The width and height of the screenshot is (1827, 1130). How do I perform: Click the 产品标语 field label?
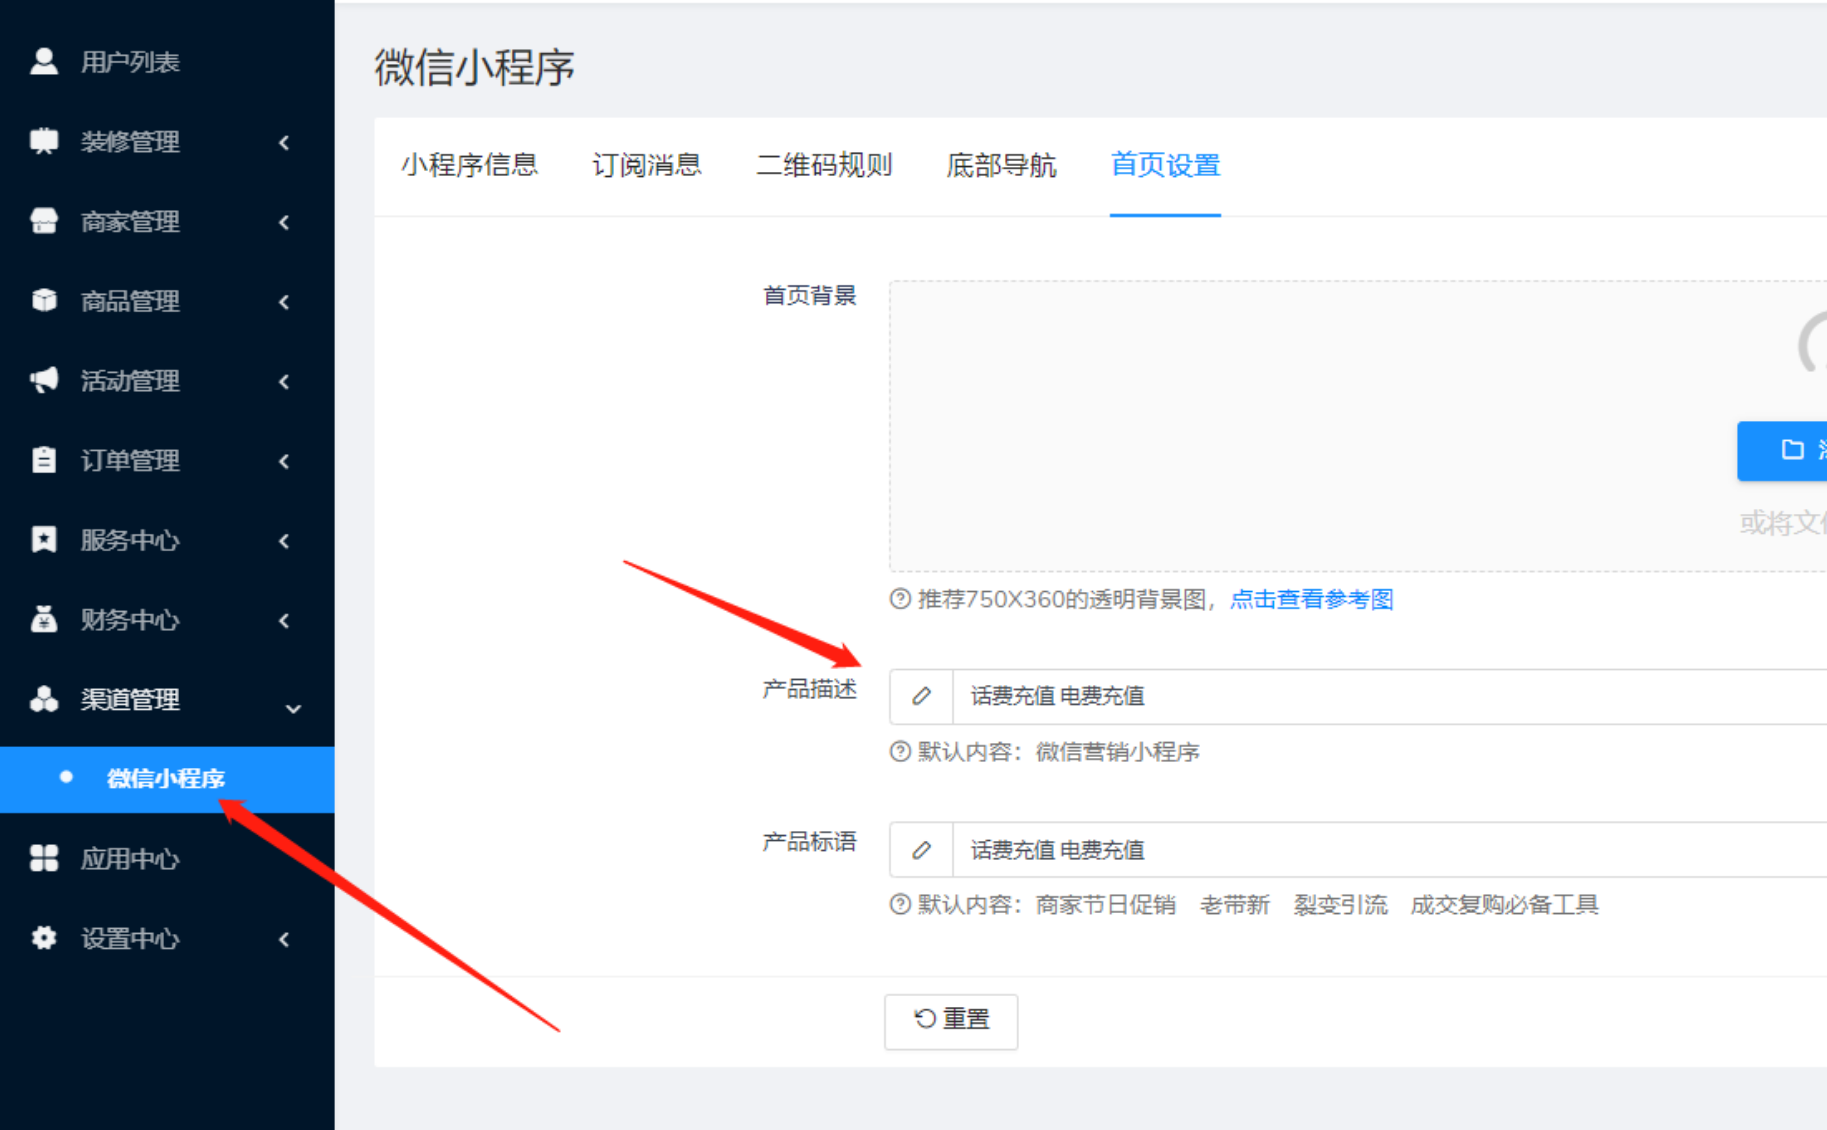click(x=810, y=842)
